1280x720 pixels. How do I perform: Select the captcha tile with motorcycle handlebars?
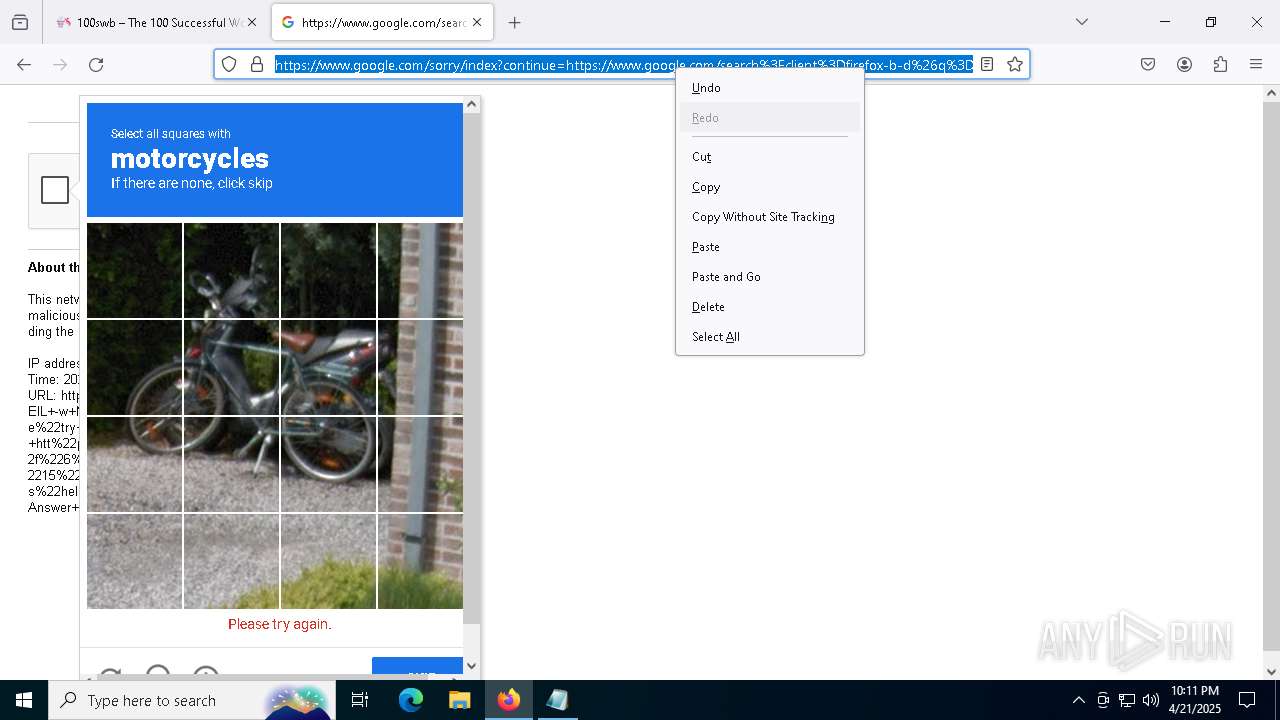coord(231,270)
